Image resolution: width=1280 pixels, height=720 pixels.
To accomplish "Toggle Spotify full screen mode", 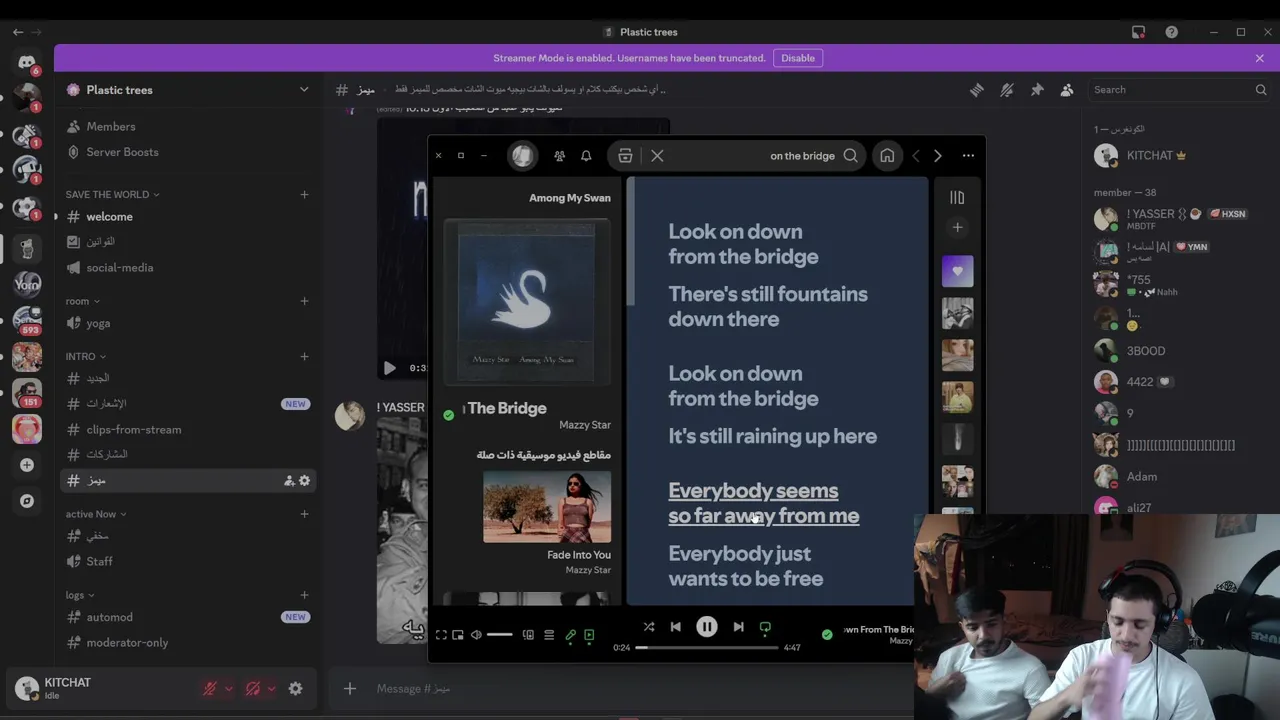I will pos(441,635).
